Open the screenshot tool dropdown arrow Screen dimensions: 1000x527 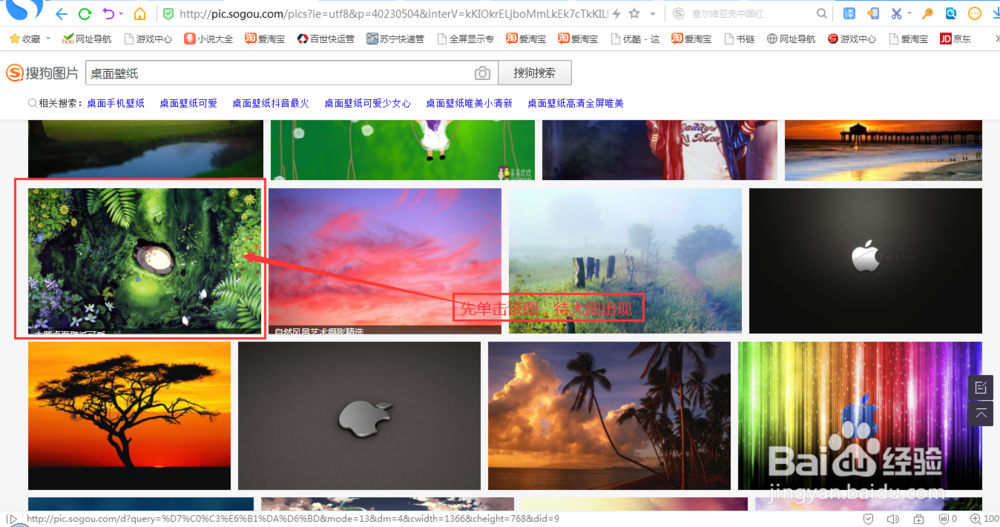[x=909, y=13]
